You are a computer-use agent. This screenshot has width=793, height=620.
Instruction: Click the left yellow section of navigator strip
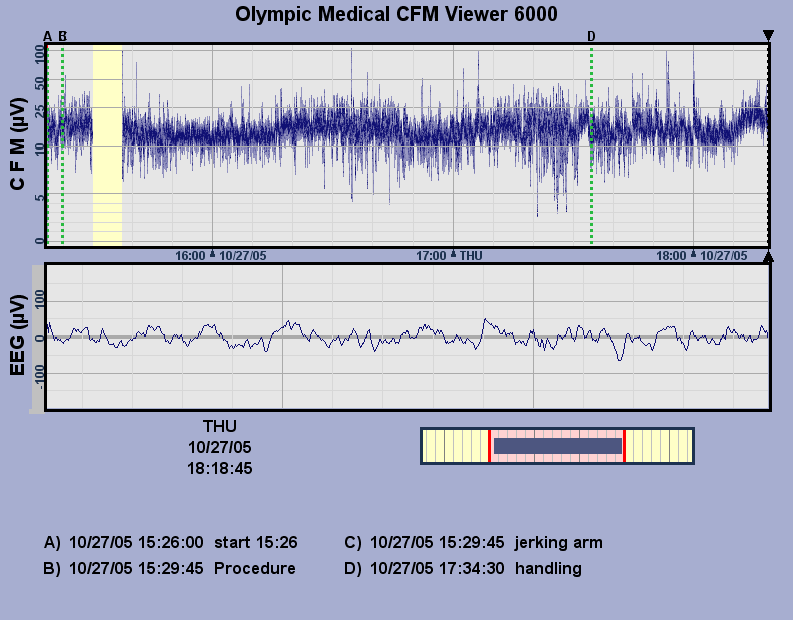[x=455, y=446]
